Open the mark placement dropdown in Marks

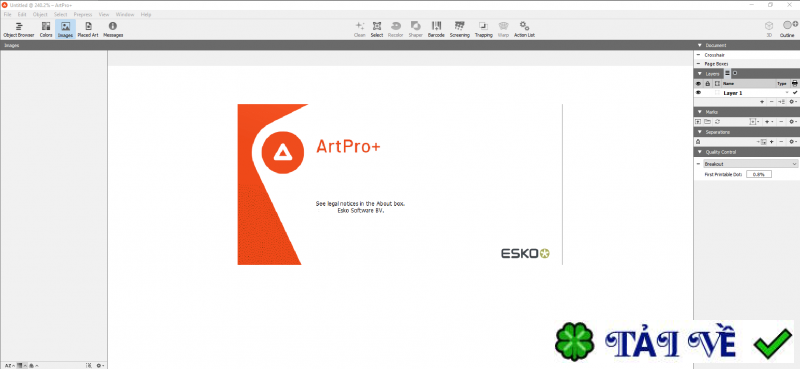coord(755,121)
